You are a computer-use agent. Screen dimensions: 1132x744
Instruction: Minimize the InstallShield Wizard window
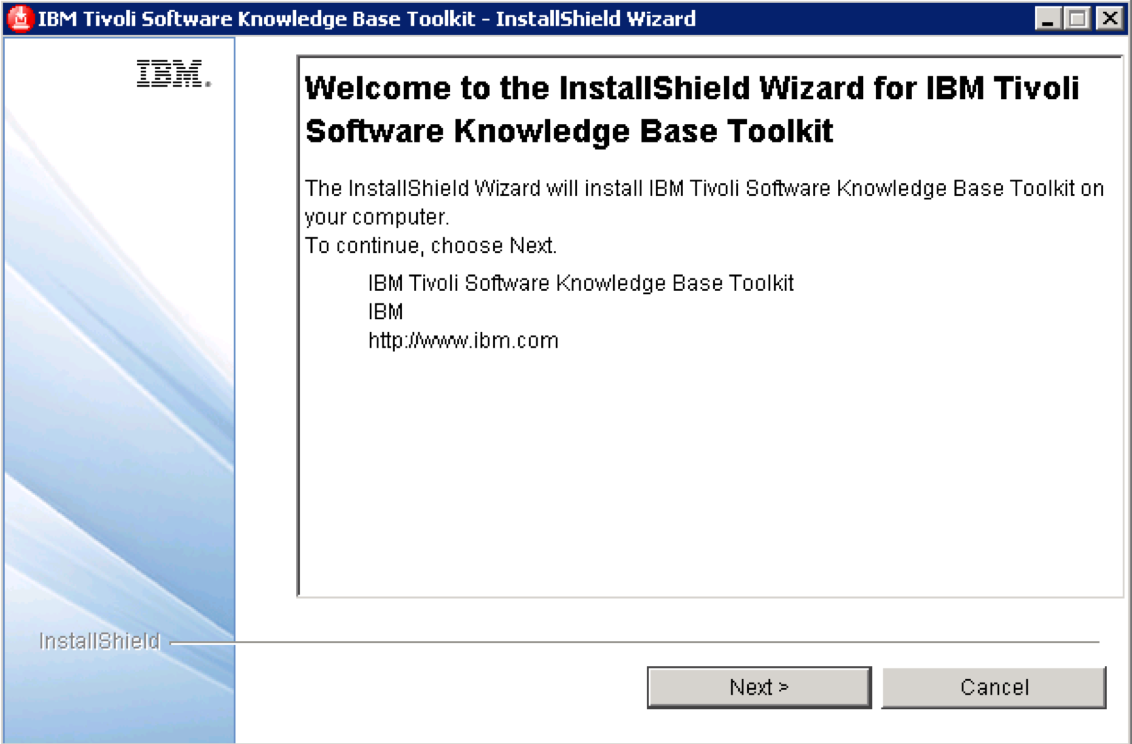(x=1047, y=19)
